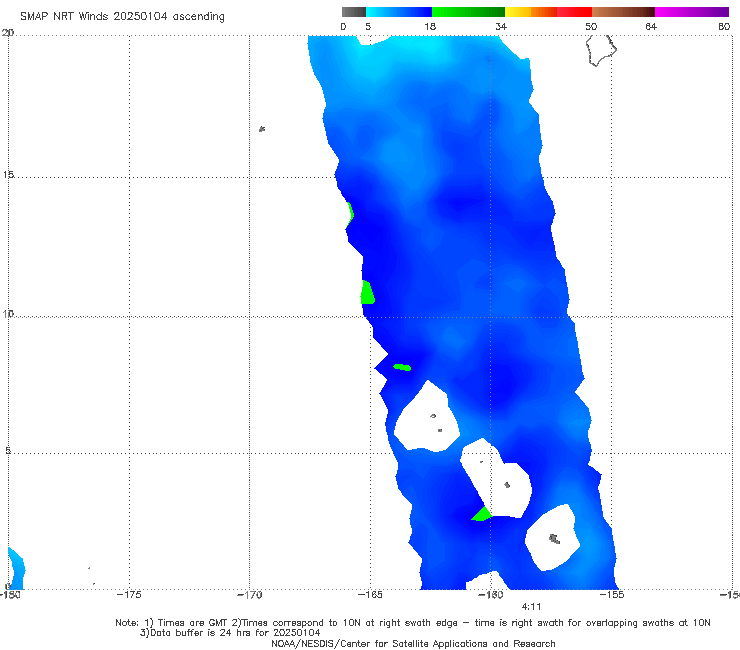Image resolution: width=740 pixels, height=650 pixels.
Task: Click the light blue swath fragment at -180 longitude
Action: pyautogui.click(x=16, y=569)
